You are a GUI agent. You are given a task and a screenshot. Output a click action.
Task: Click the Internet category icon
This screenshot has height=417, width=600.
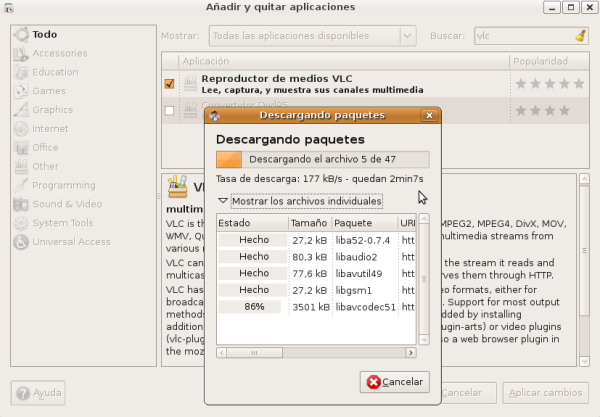coord(20,129)
